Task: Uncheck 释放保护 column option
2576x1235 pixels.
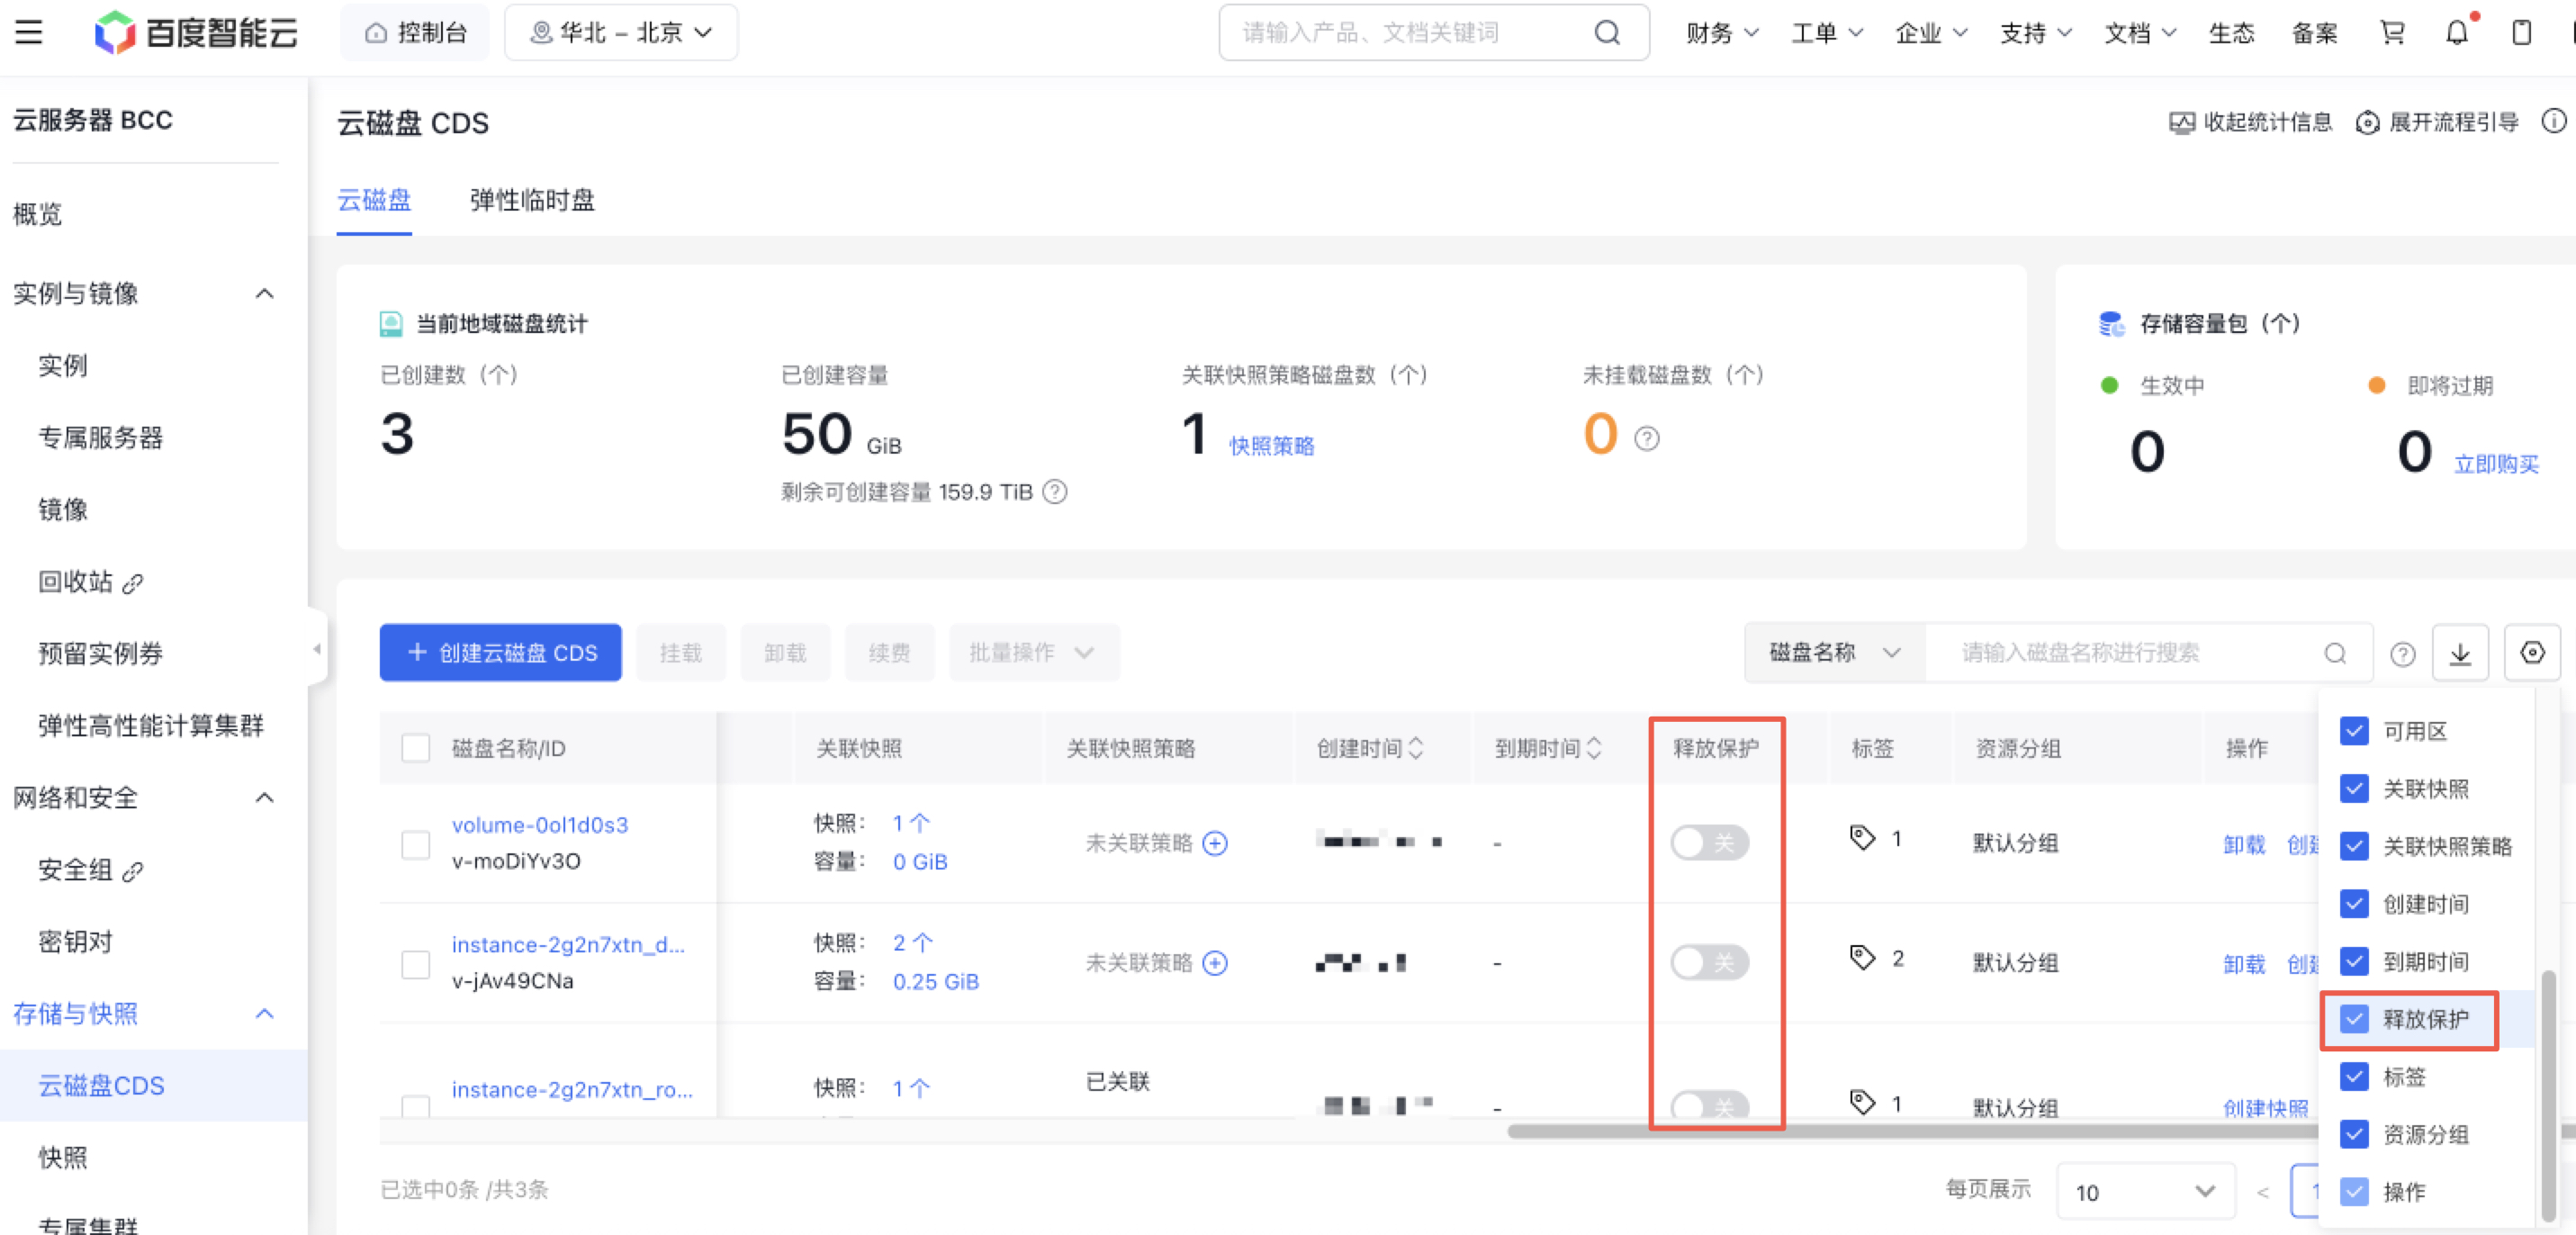Action: tap(2354, 1019)
